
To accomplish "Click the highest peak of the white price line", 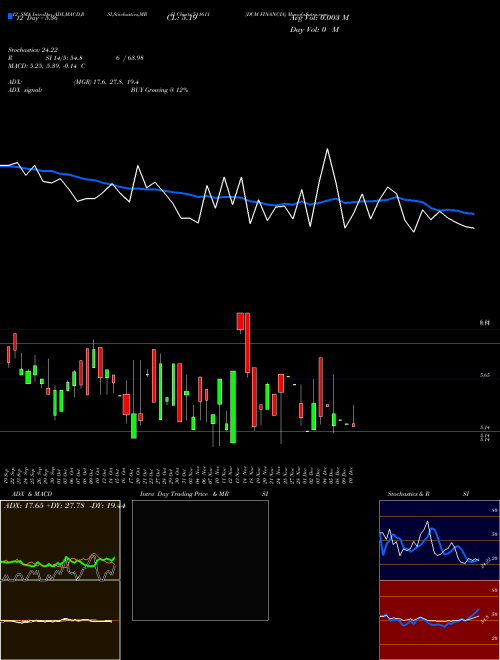I will (x=327, y=149).
